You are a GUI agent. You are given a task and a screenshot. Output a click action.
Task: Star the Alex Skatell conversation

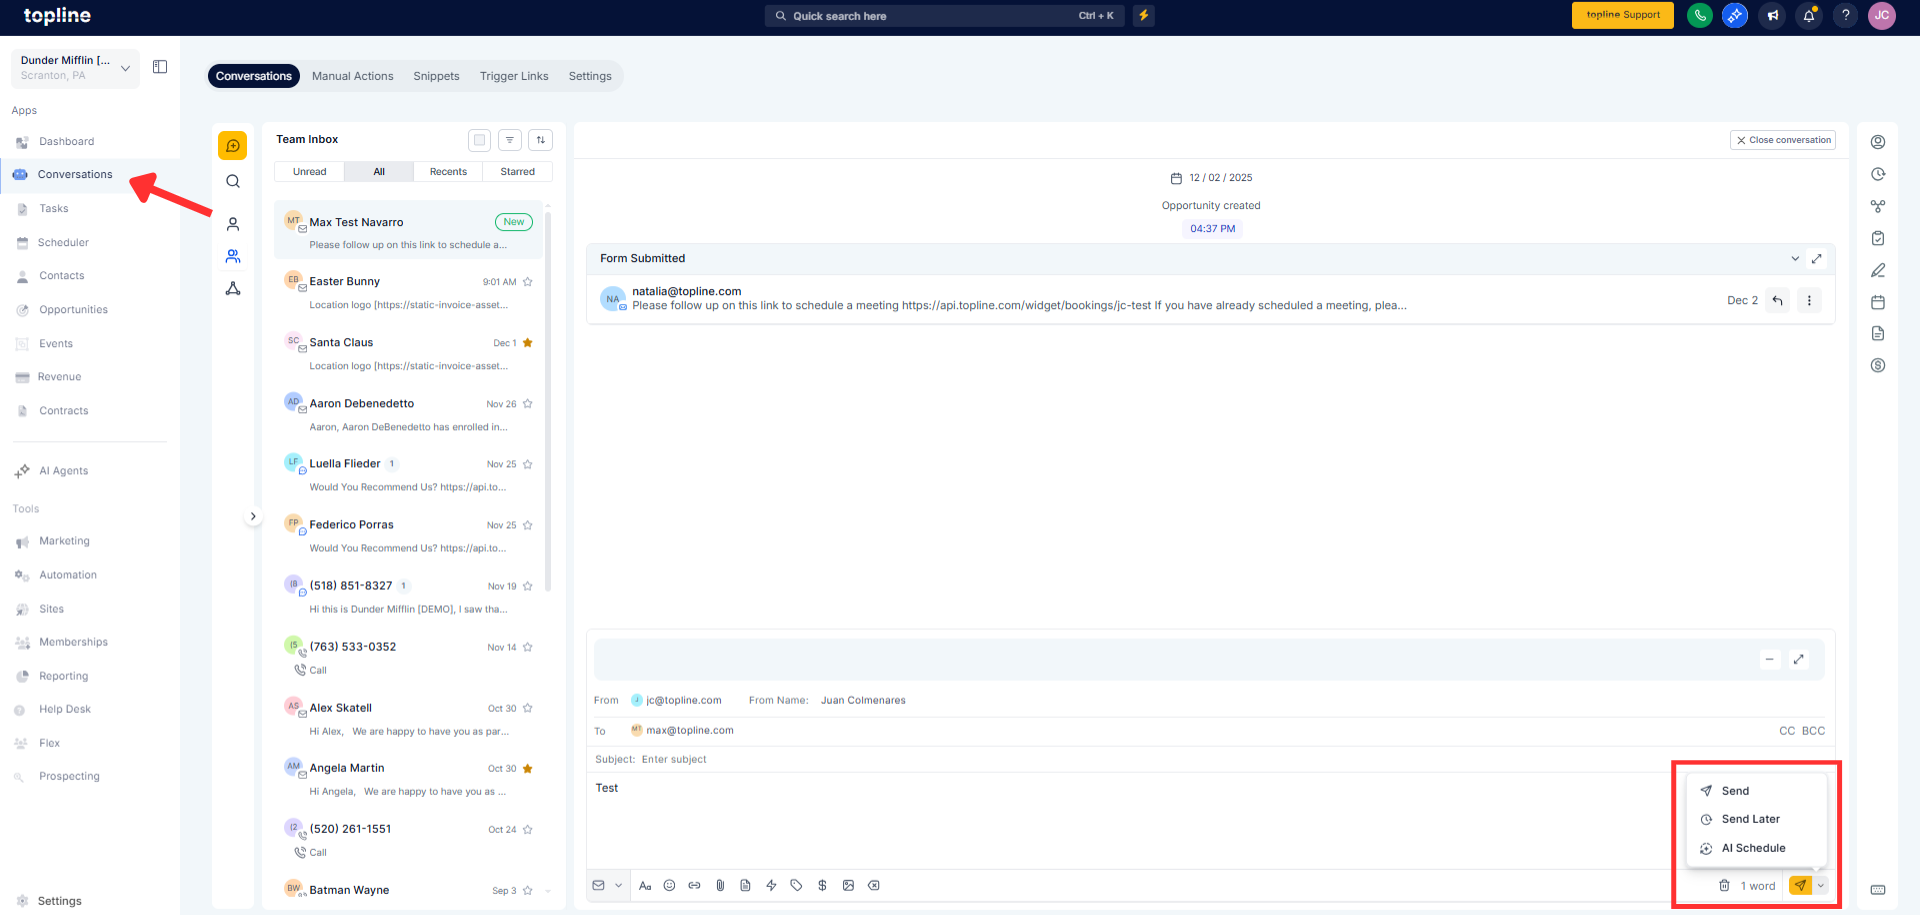[528, 709]
